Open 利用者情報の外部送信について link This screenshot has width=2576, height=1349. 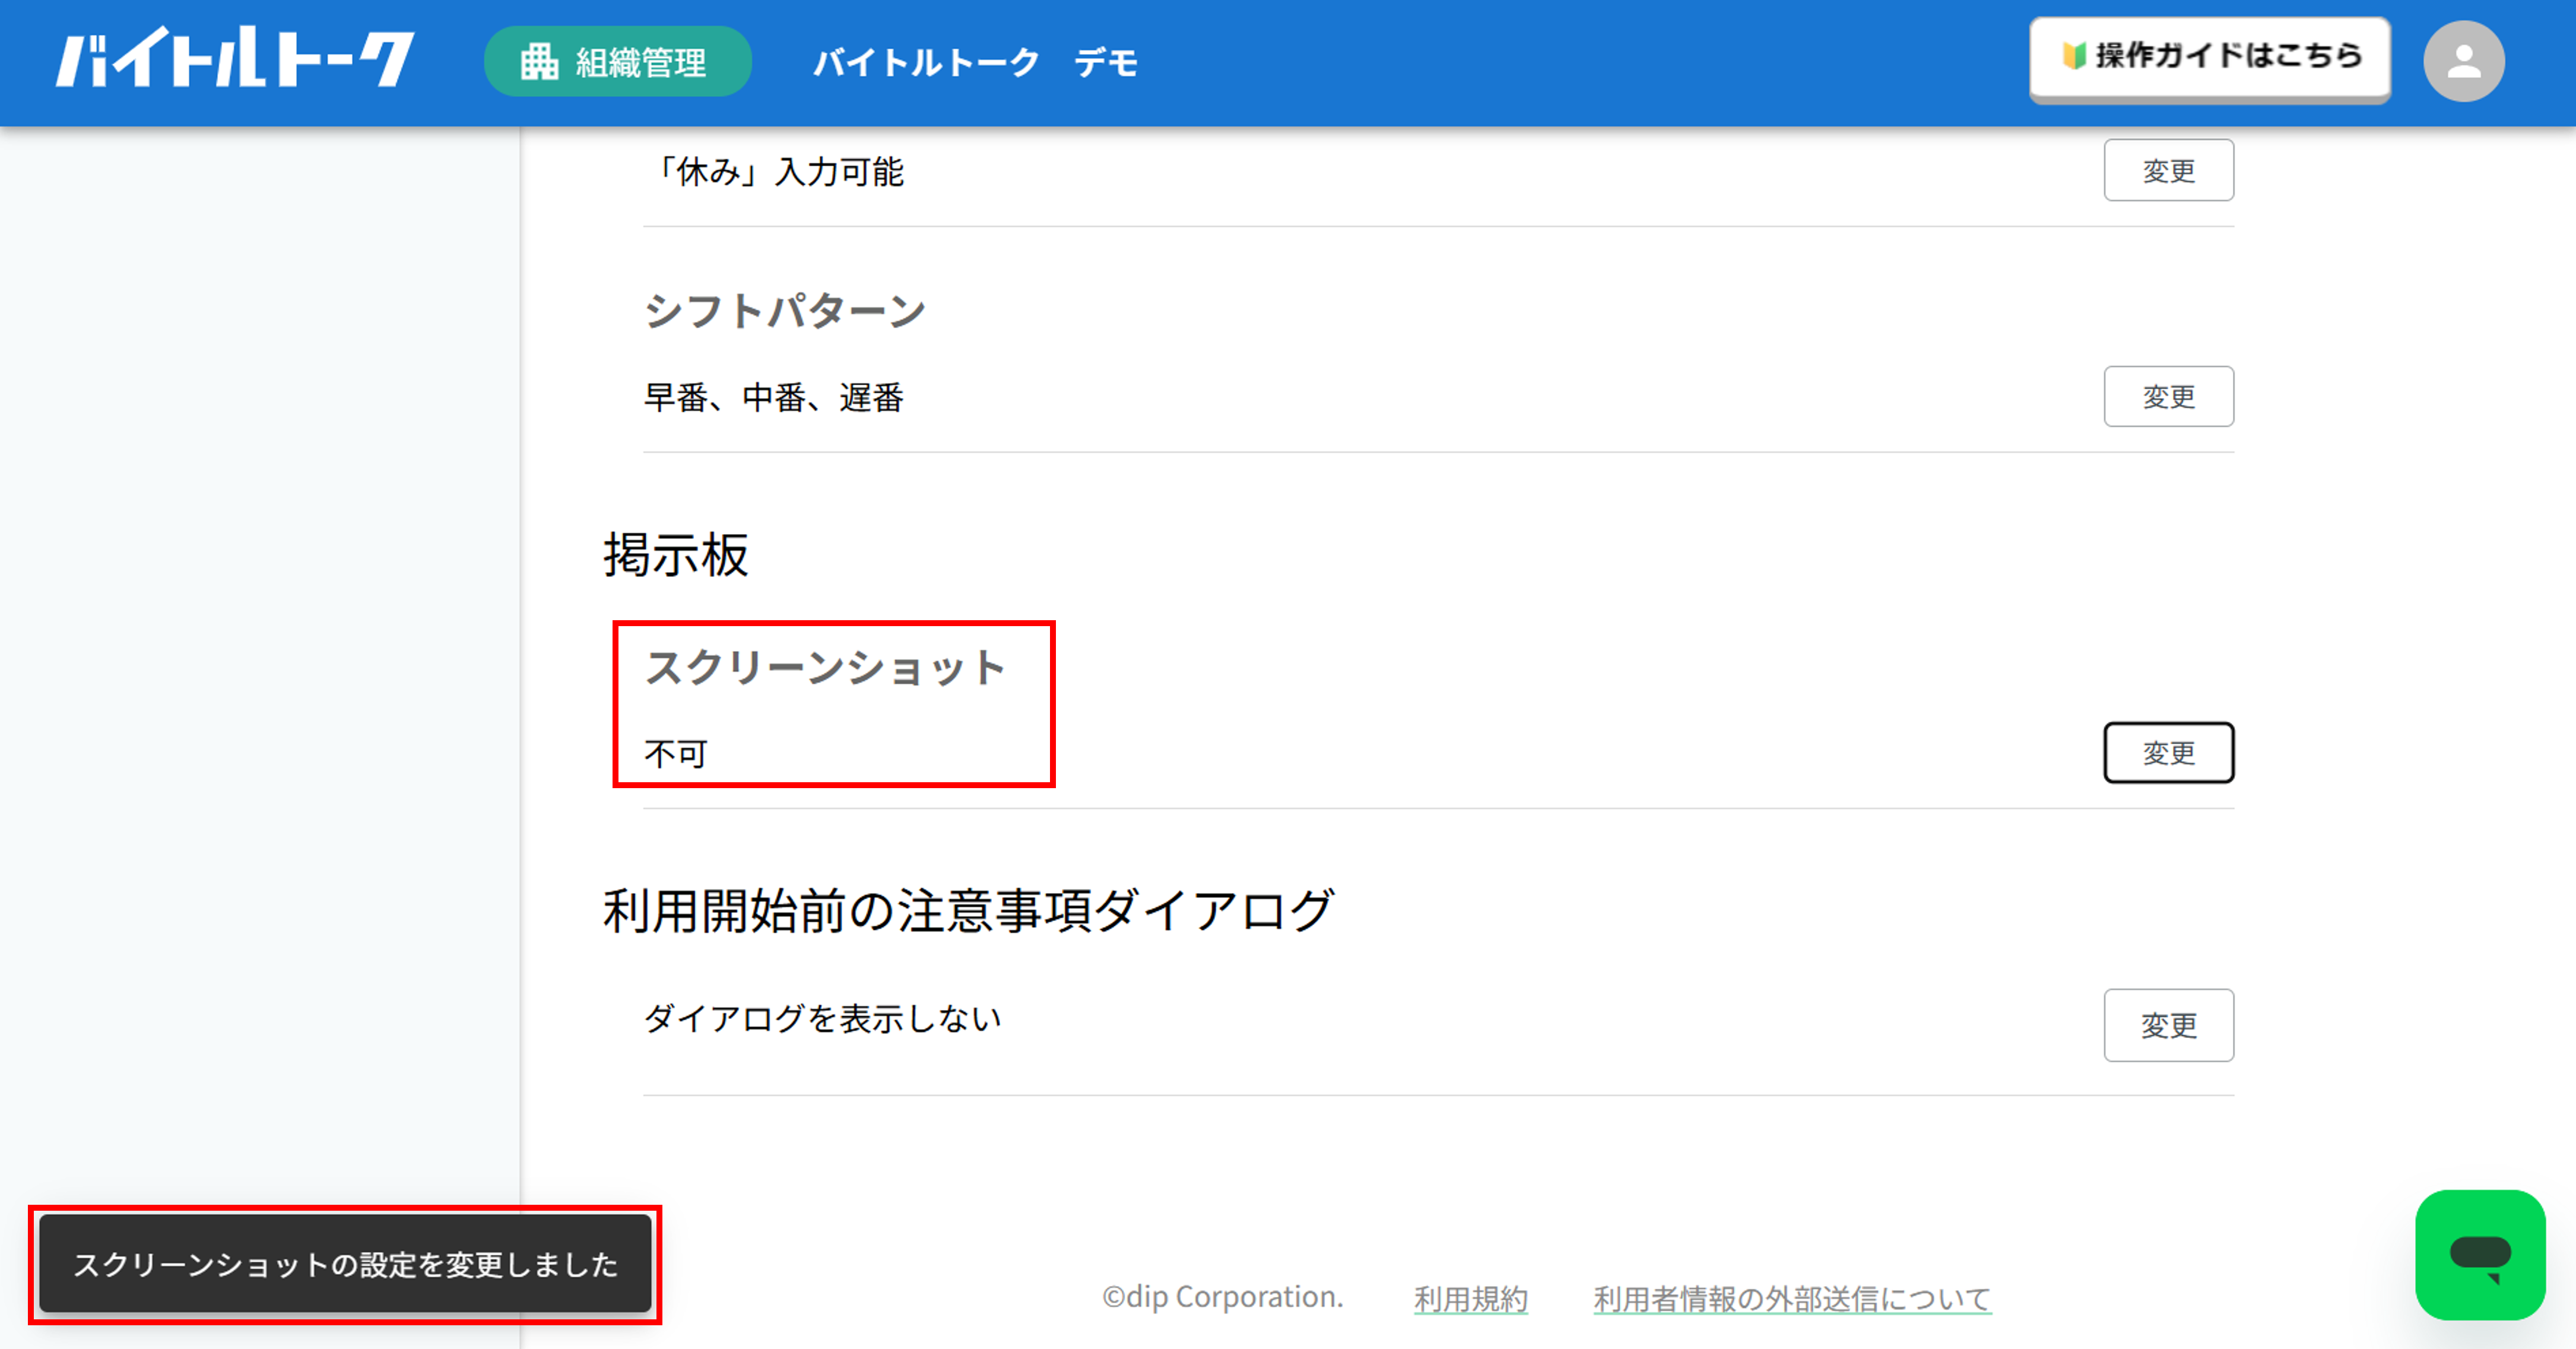click(1792, 1298)
